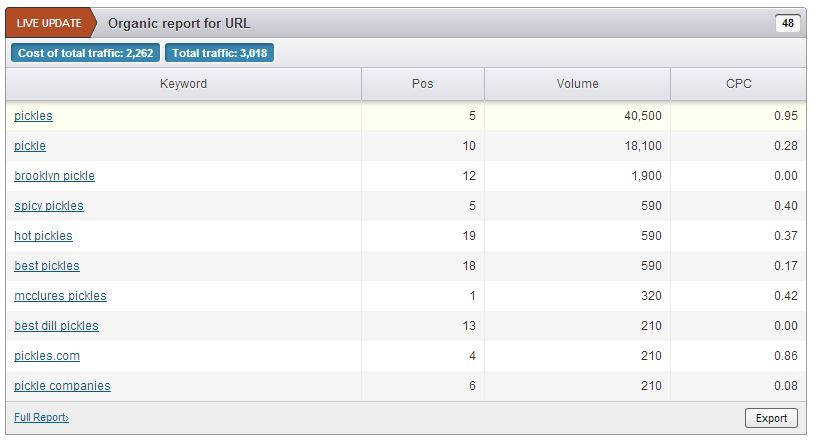Select the spicy pickles keyword link
The width and height of the screenshot is (816, 448).
49,206
